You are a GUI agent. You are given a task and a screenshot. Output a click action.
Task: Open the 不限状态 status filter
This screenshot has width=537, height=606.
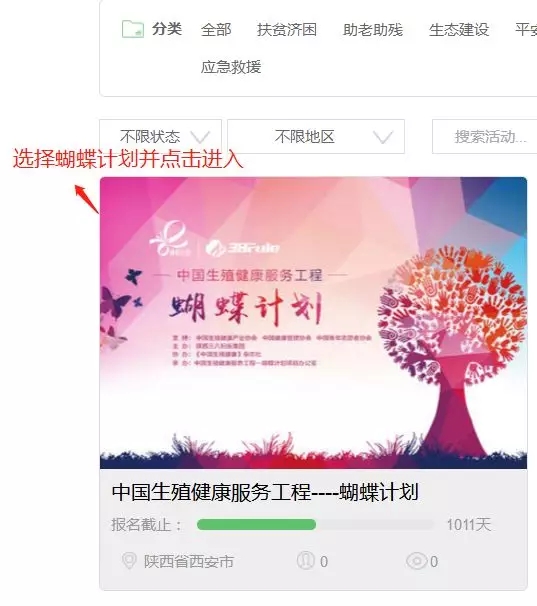coord(160,136)
